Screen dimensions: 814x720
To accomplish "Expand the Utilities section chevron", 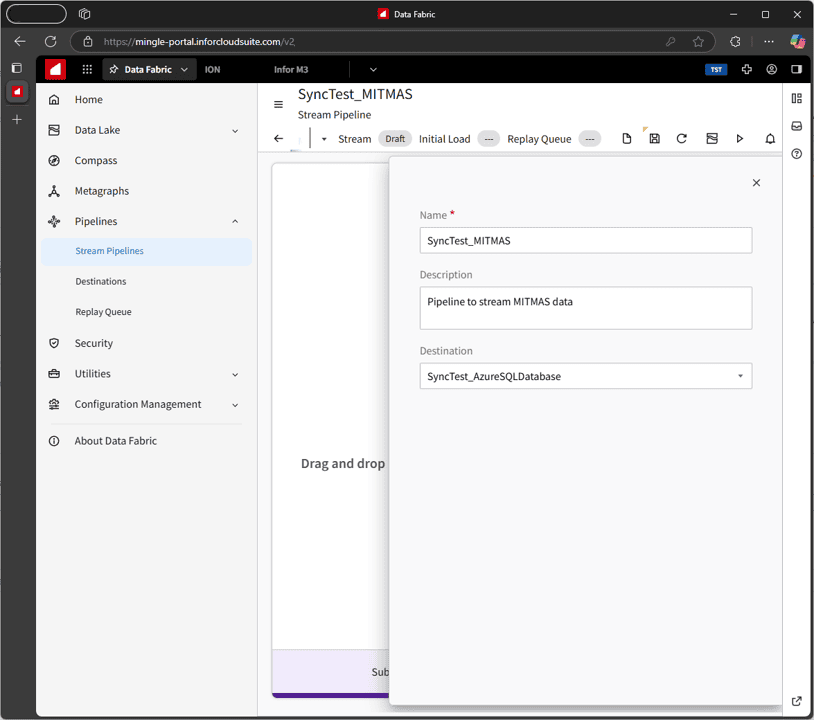I will 235,374.
